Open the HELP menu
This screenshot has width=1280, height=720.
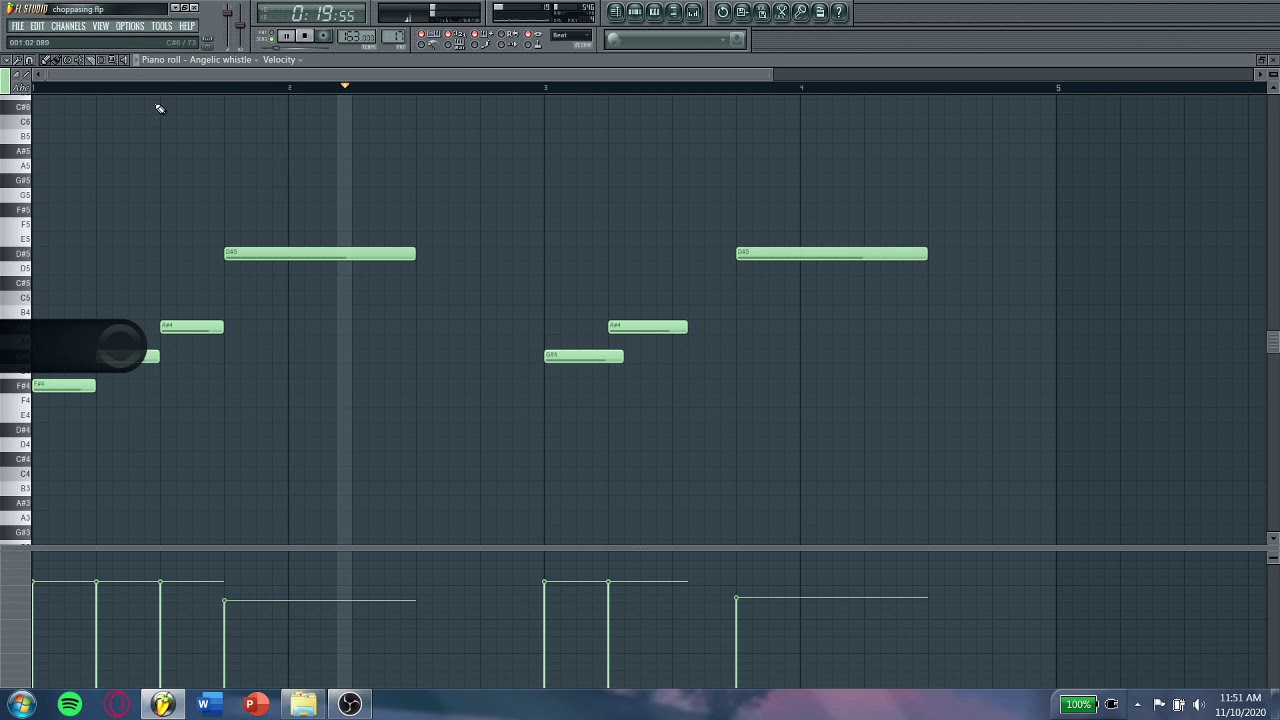[187, 26]
